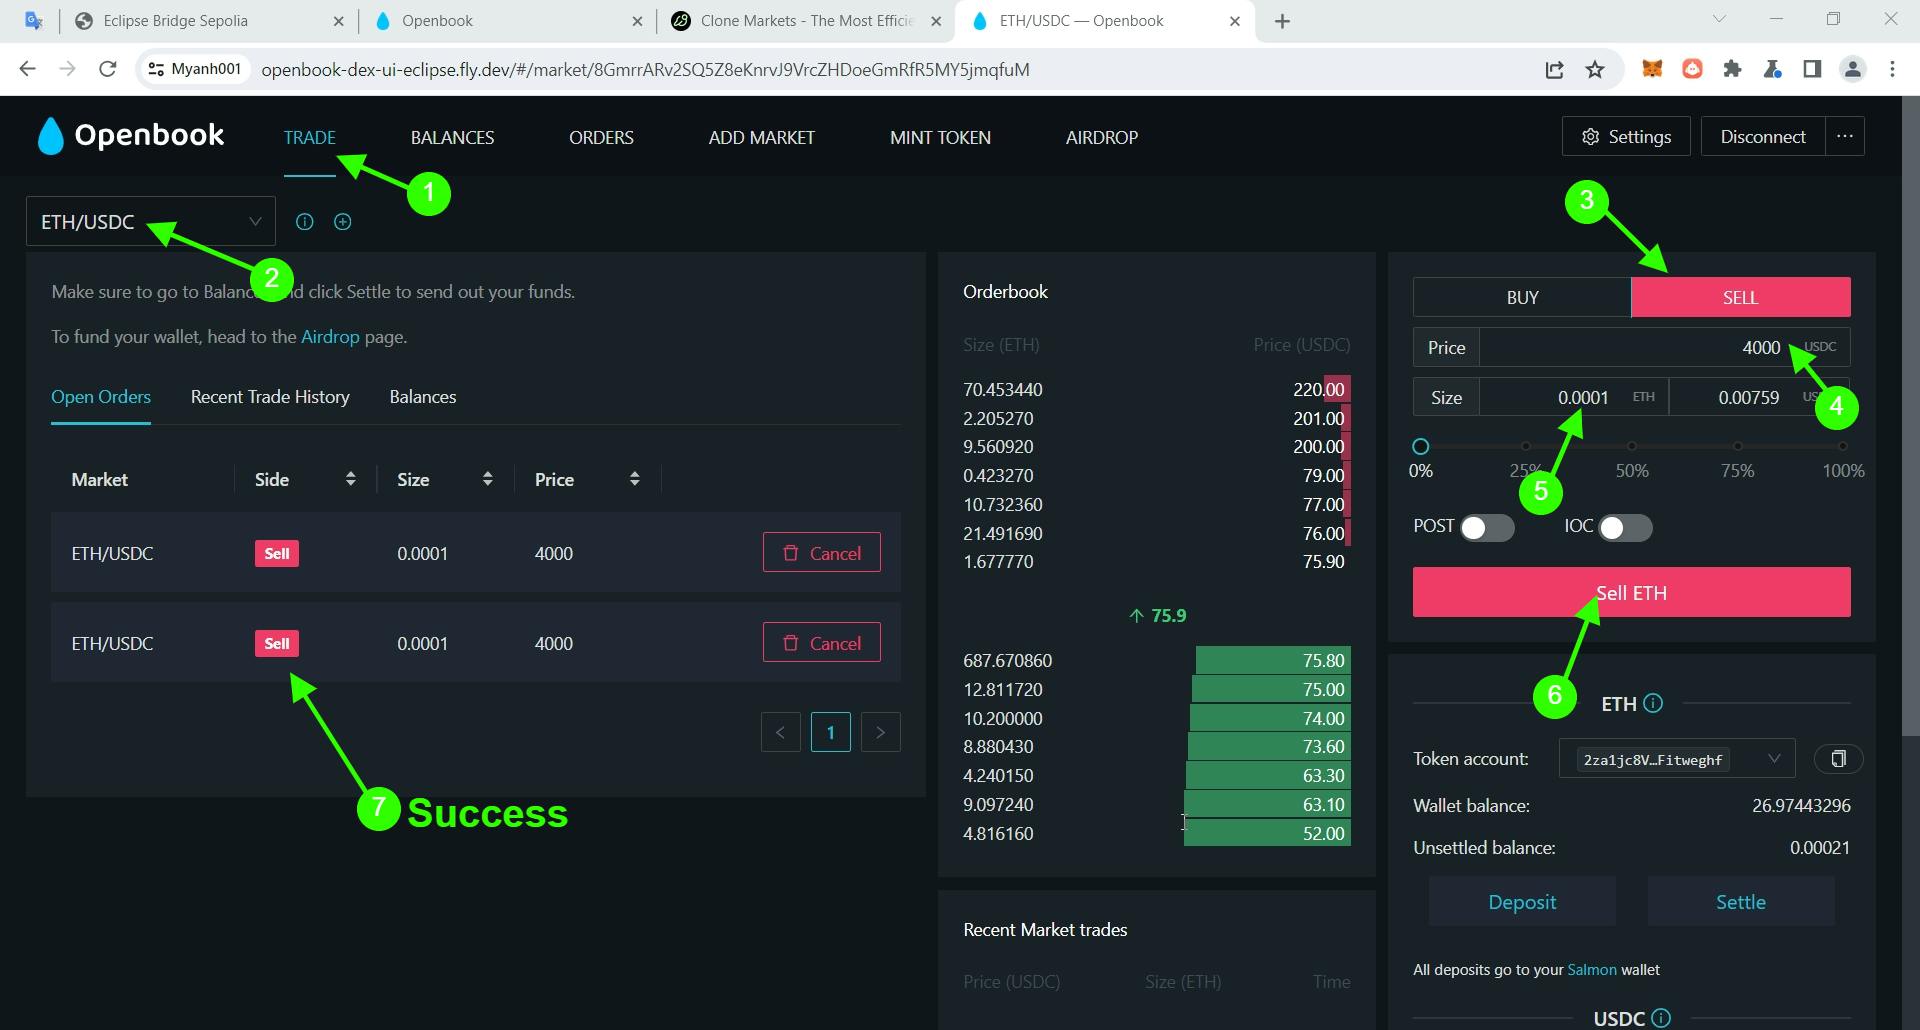Viewport: 1920px width, 1030px height.
Task: Bookmark this page with the star icon
Action: click(x=1595, y=69)
